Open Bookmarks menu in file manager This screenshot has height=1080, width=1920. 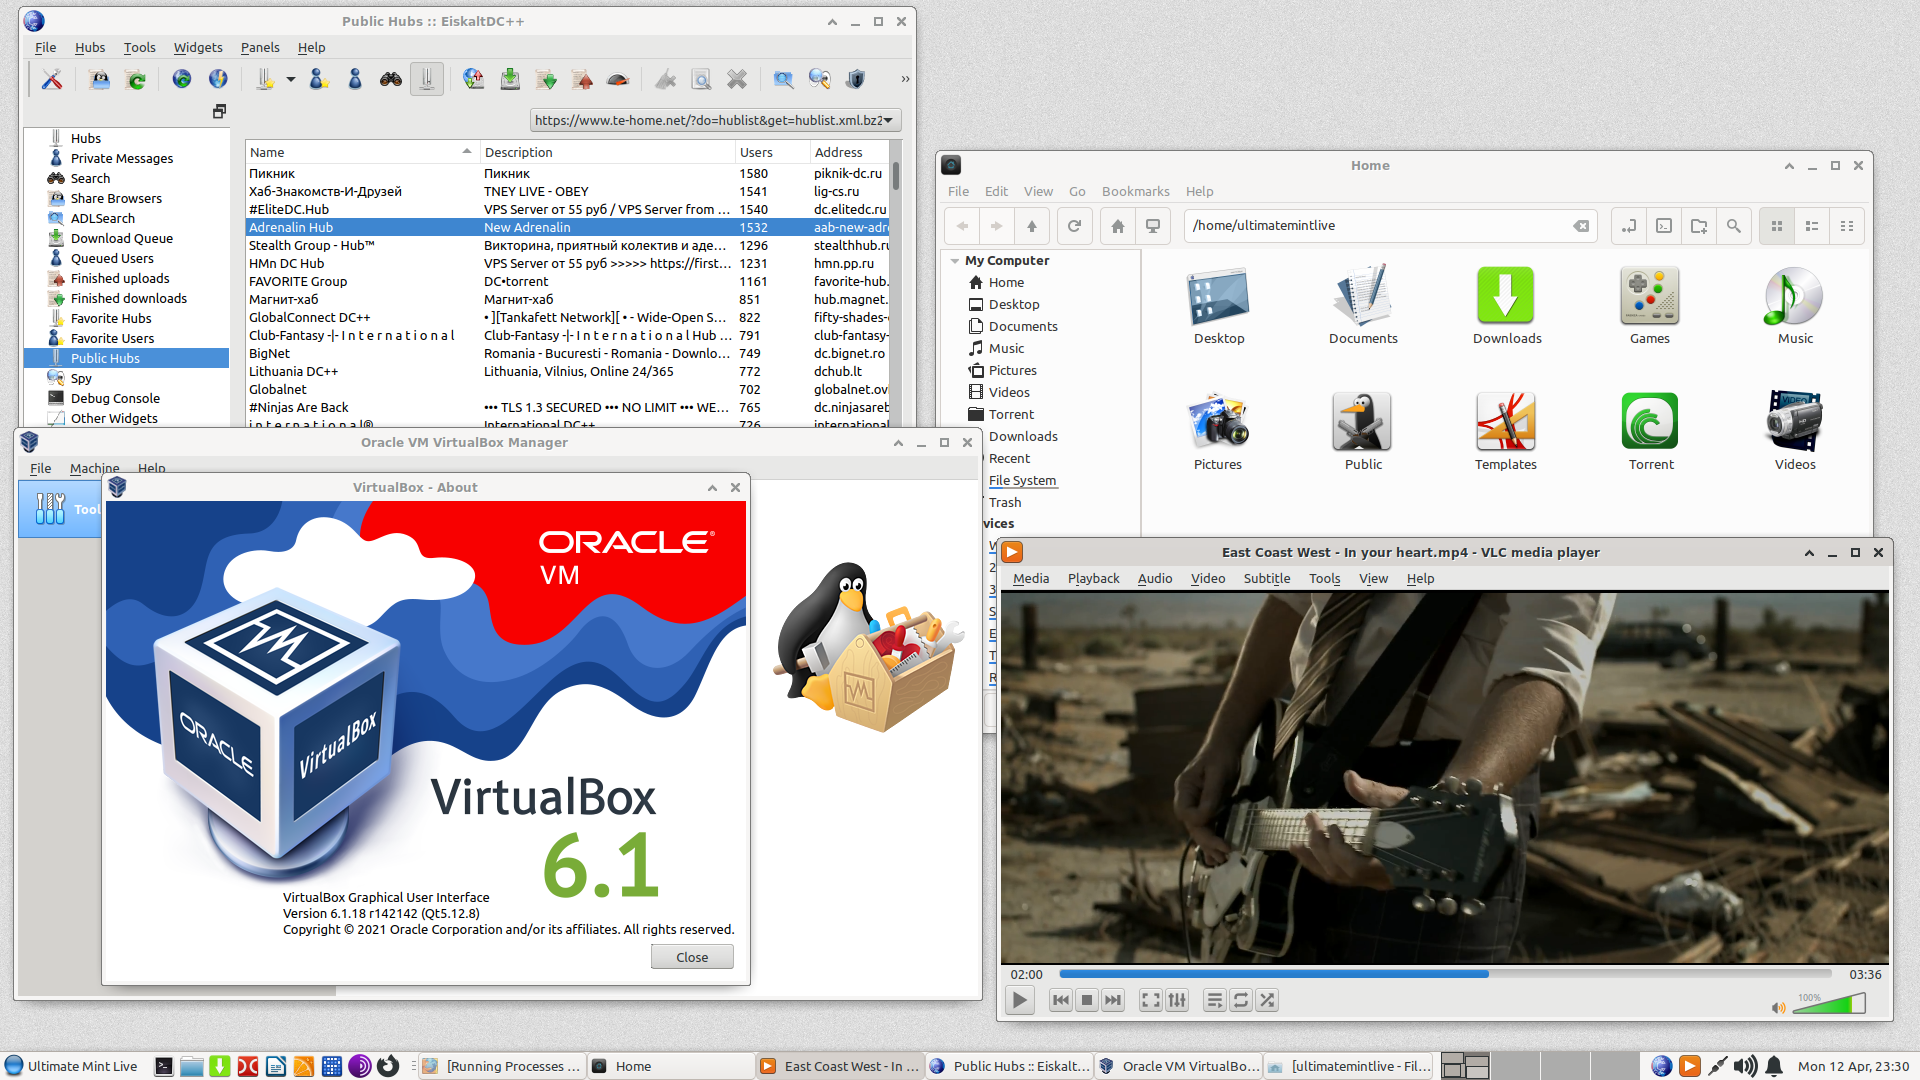(x=1135, y=191)
